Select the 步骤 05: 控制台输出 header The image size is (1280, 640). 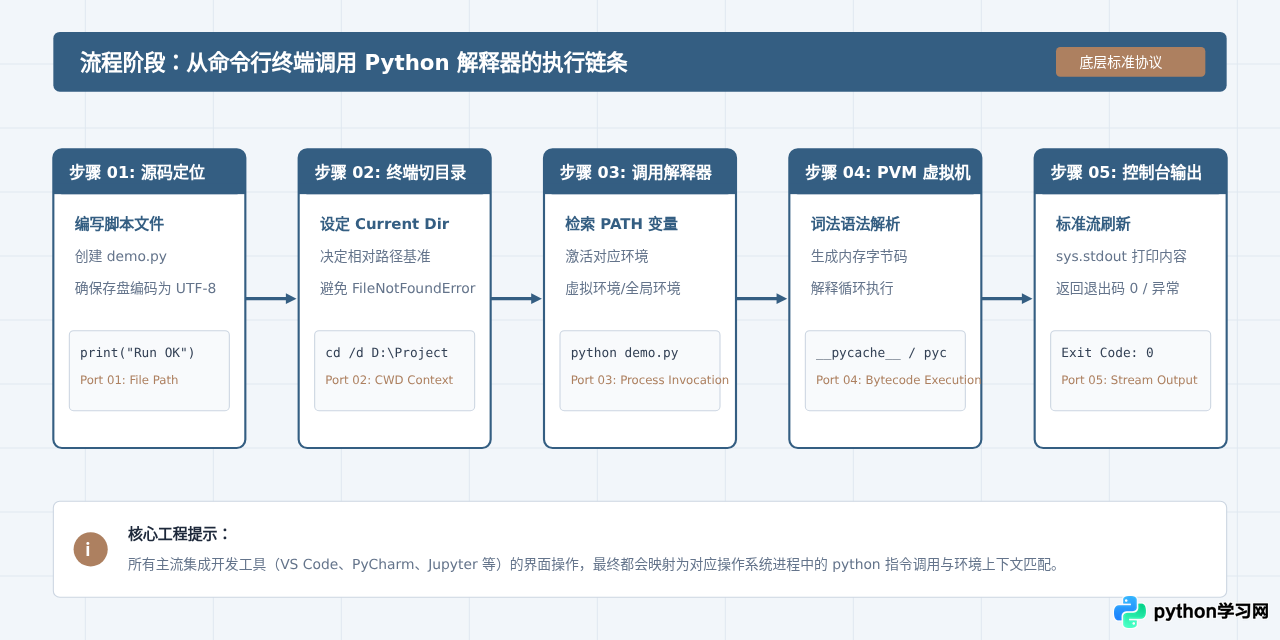click(x=1130, y=172)
